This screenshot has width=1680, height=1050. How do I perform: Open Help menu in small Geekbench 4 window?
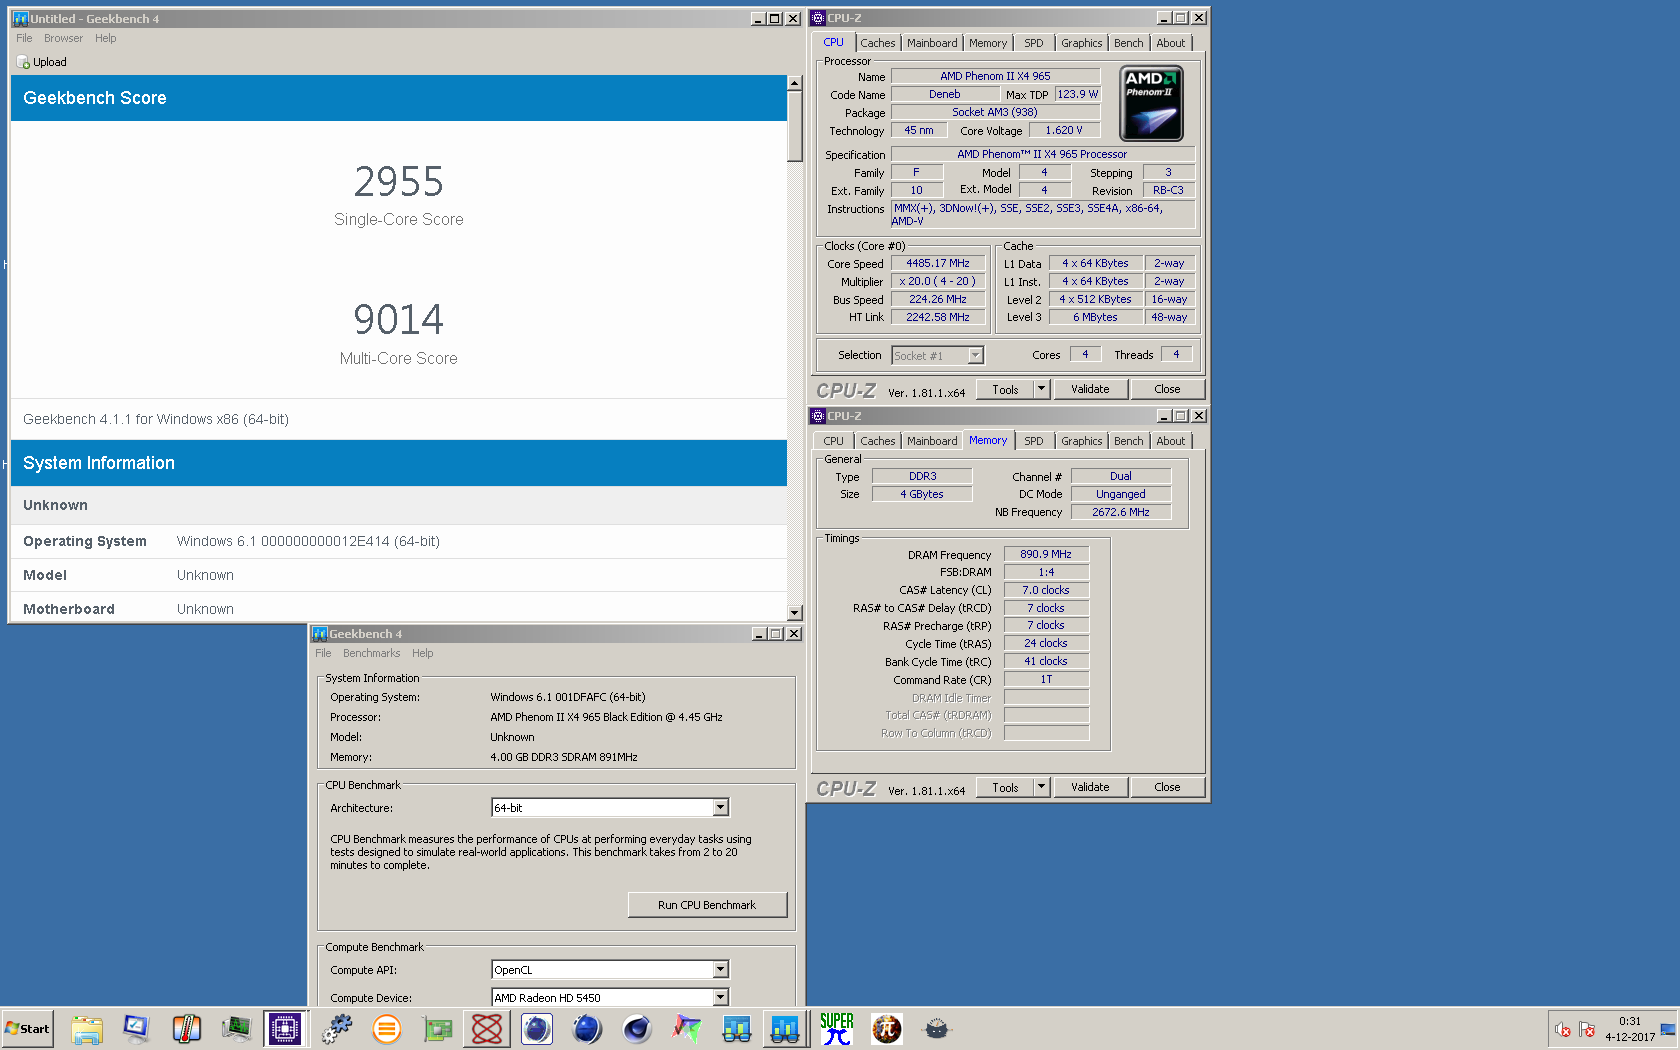[x=423, y=653]
